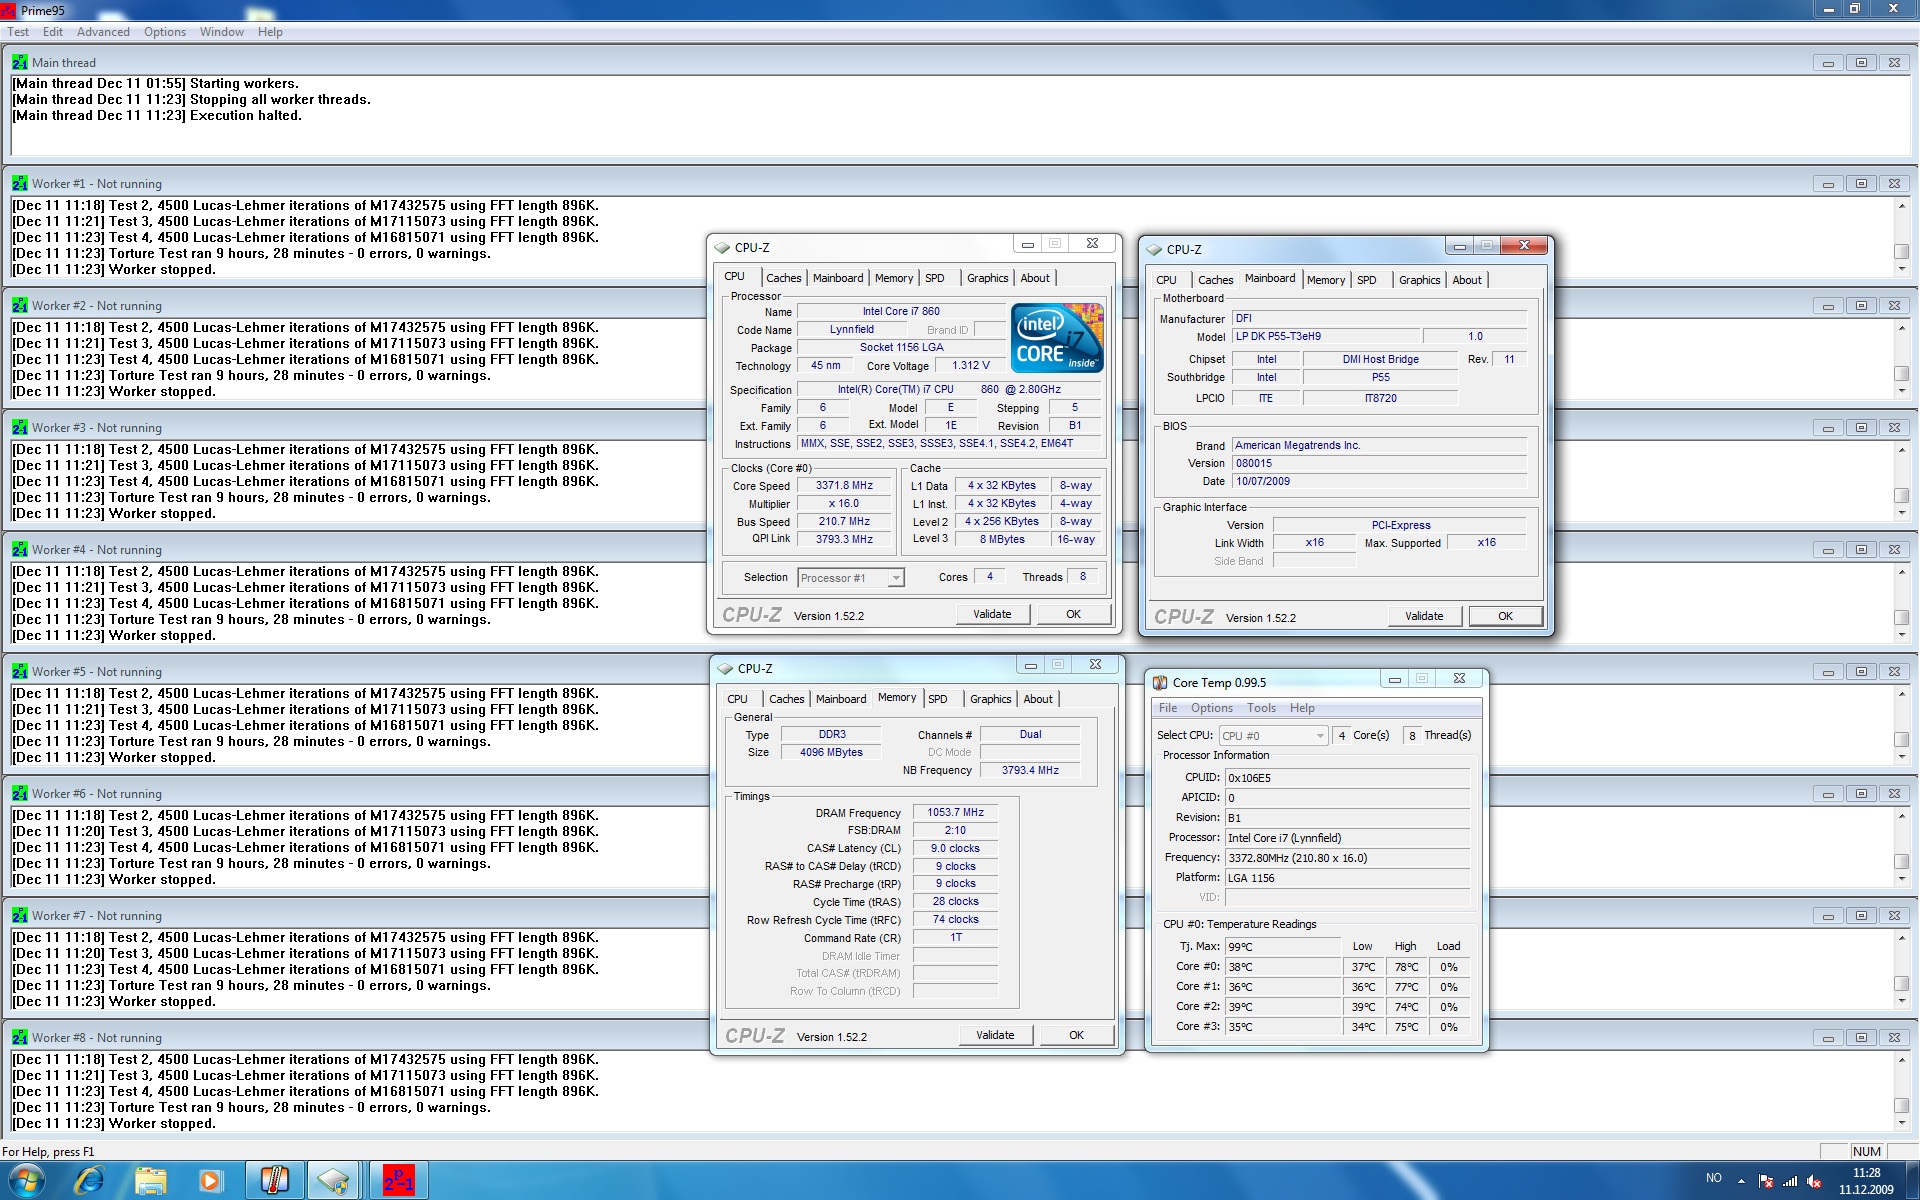Click the Worker #7 window icon
The height and width of the screenshot is (1200, 1920).
(19, 915)
